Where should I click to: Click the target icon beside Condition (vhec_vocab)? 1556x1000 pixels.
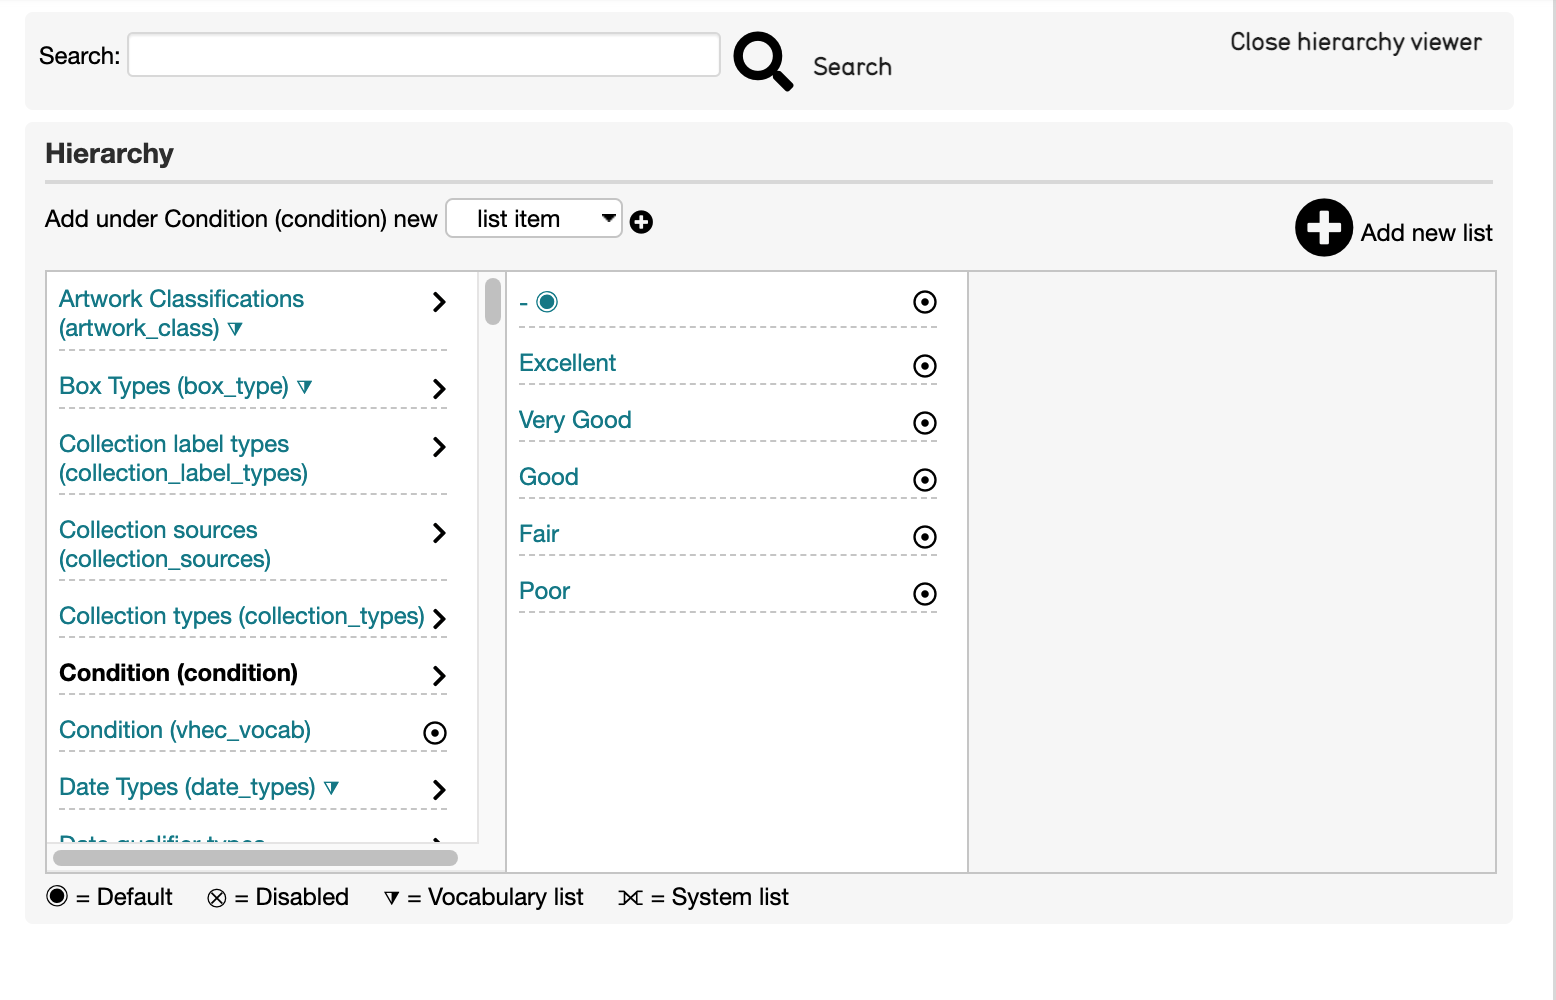click(435, 733)
